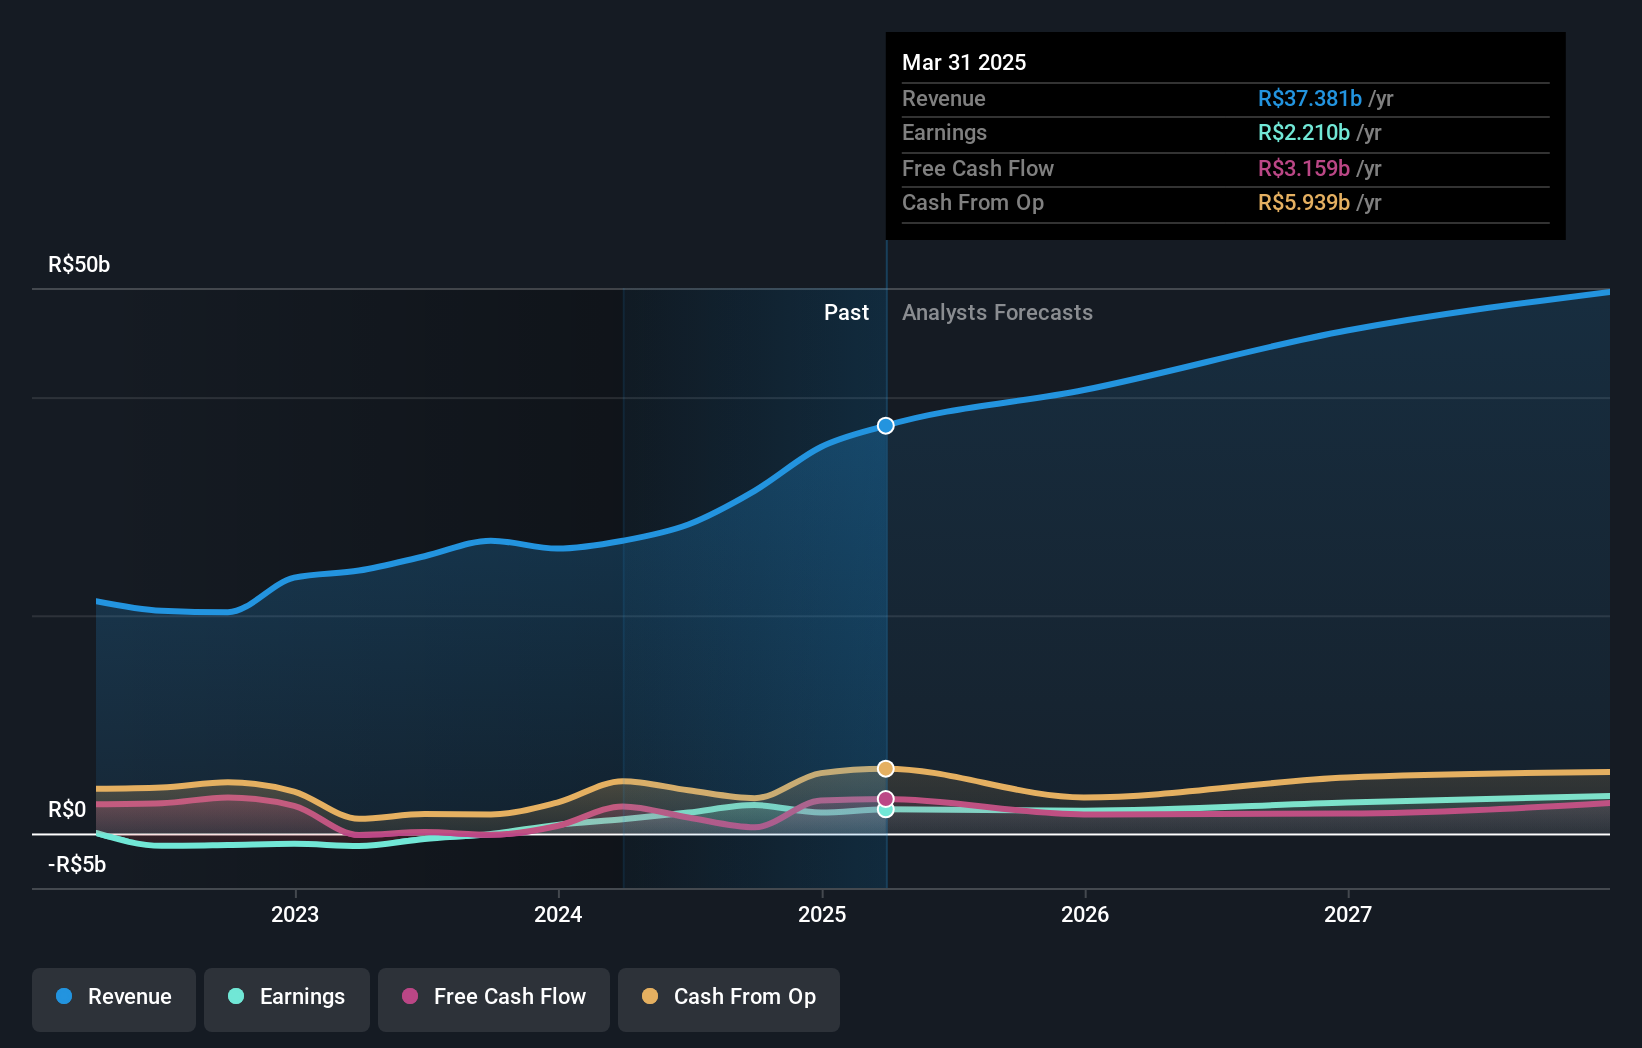
Task: Click the Free Cash Flow marker on the divider line
Action: [884, 797]
